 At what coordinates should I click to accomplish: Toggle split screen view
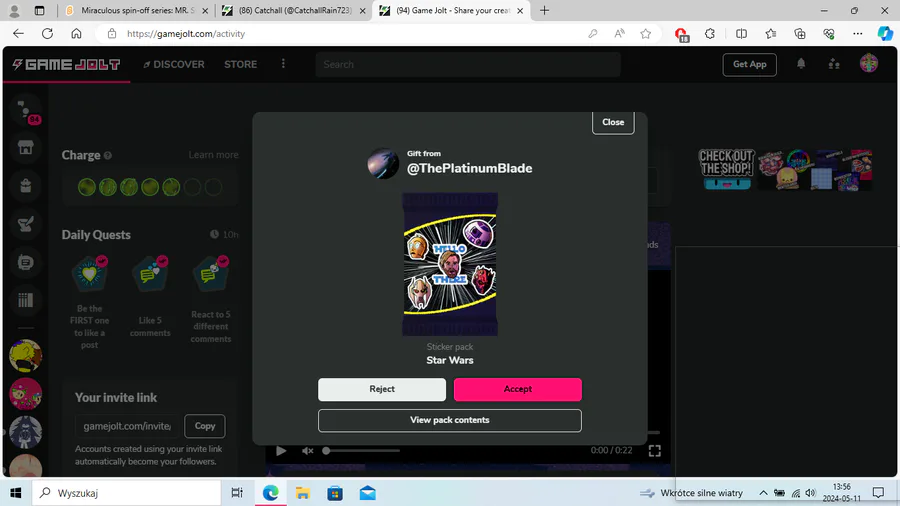pos(741,34)
